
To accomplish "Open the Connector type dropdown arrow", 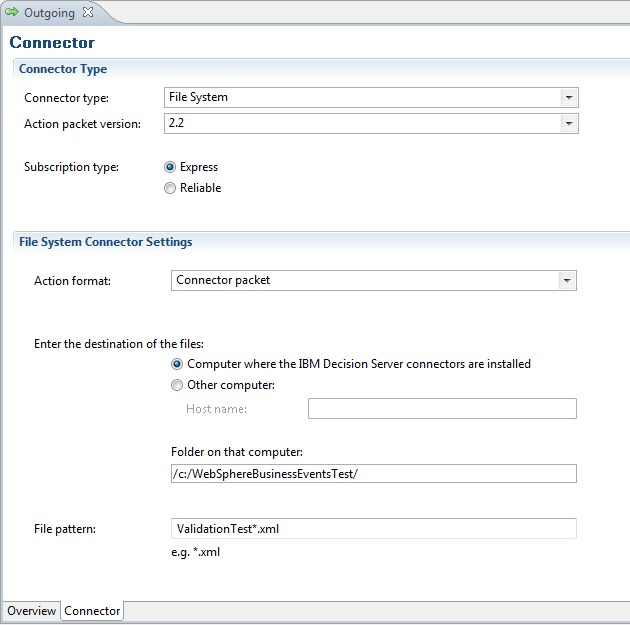I will pyautogui.click(x=569, y=98).
